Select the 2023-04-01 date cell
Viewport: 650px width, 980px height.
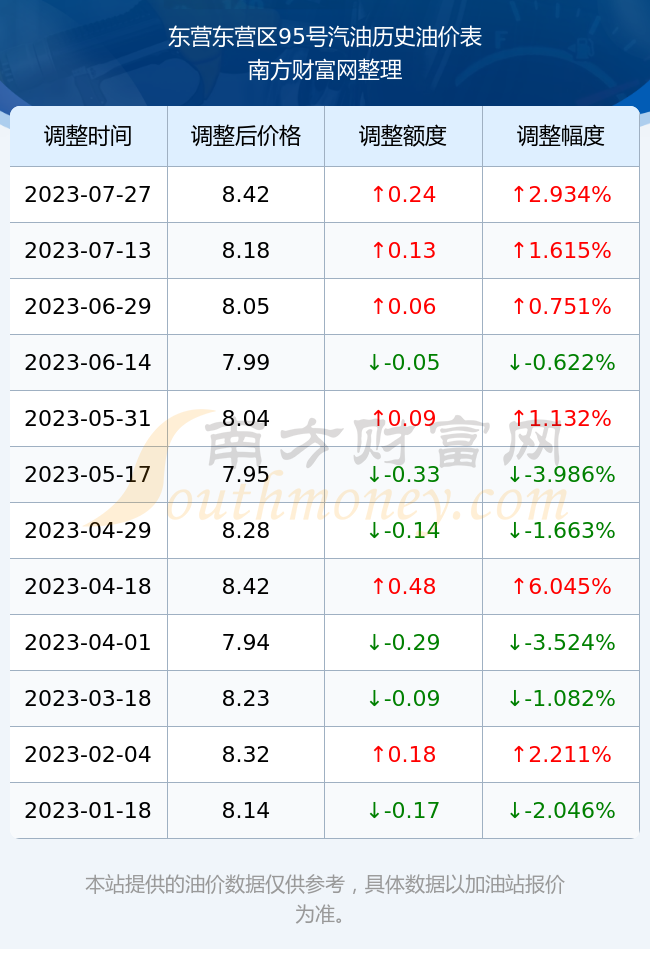[88, 642]
